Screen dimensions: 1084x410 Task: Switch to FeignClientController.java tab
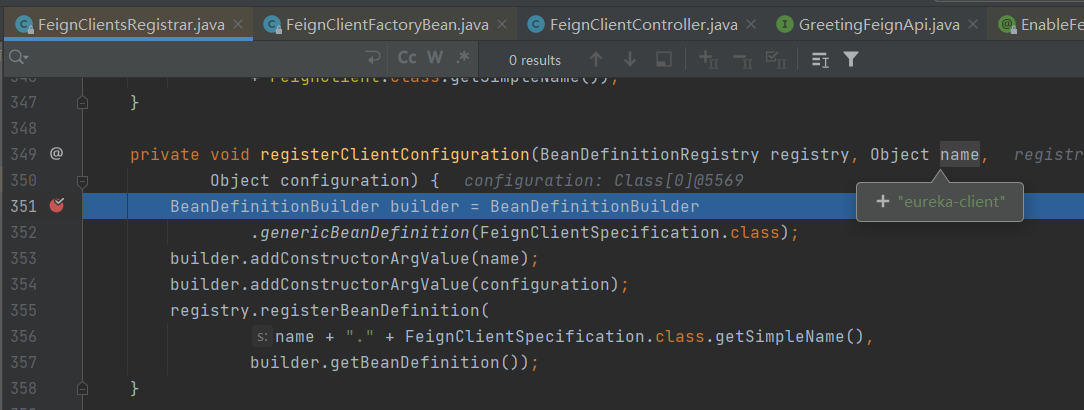coord(644,25)
